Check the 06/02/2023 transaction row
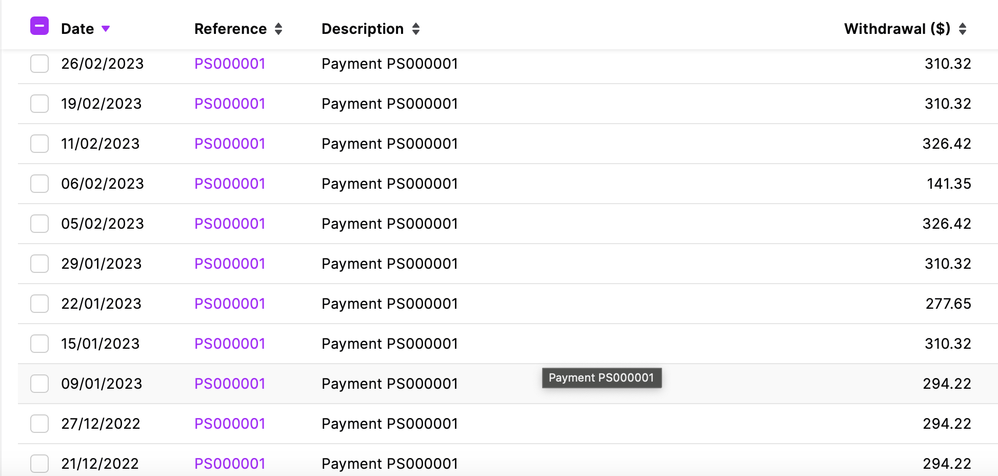998x476 pixels. (x=39, y=184)
